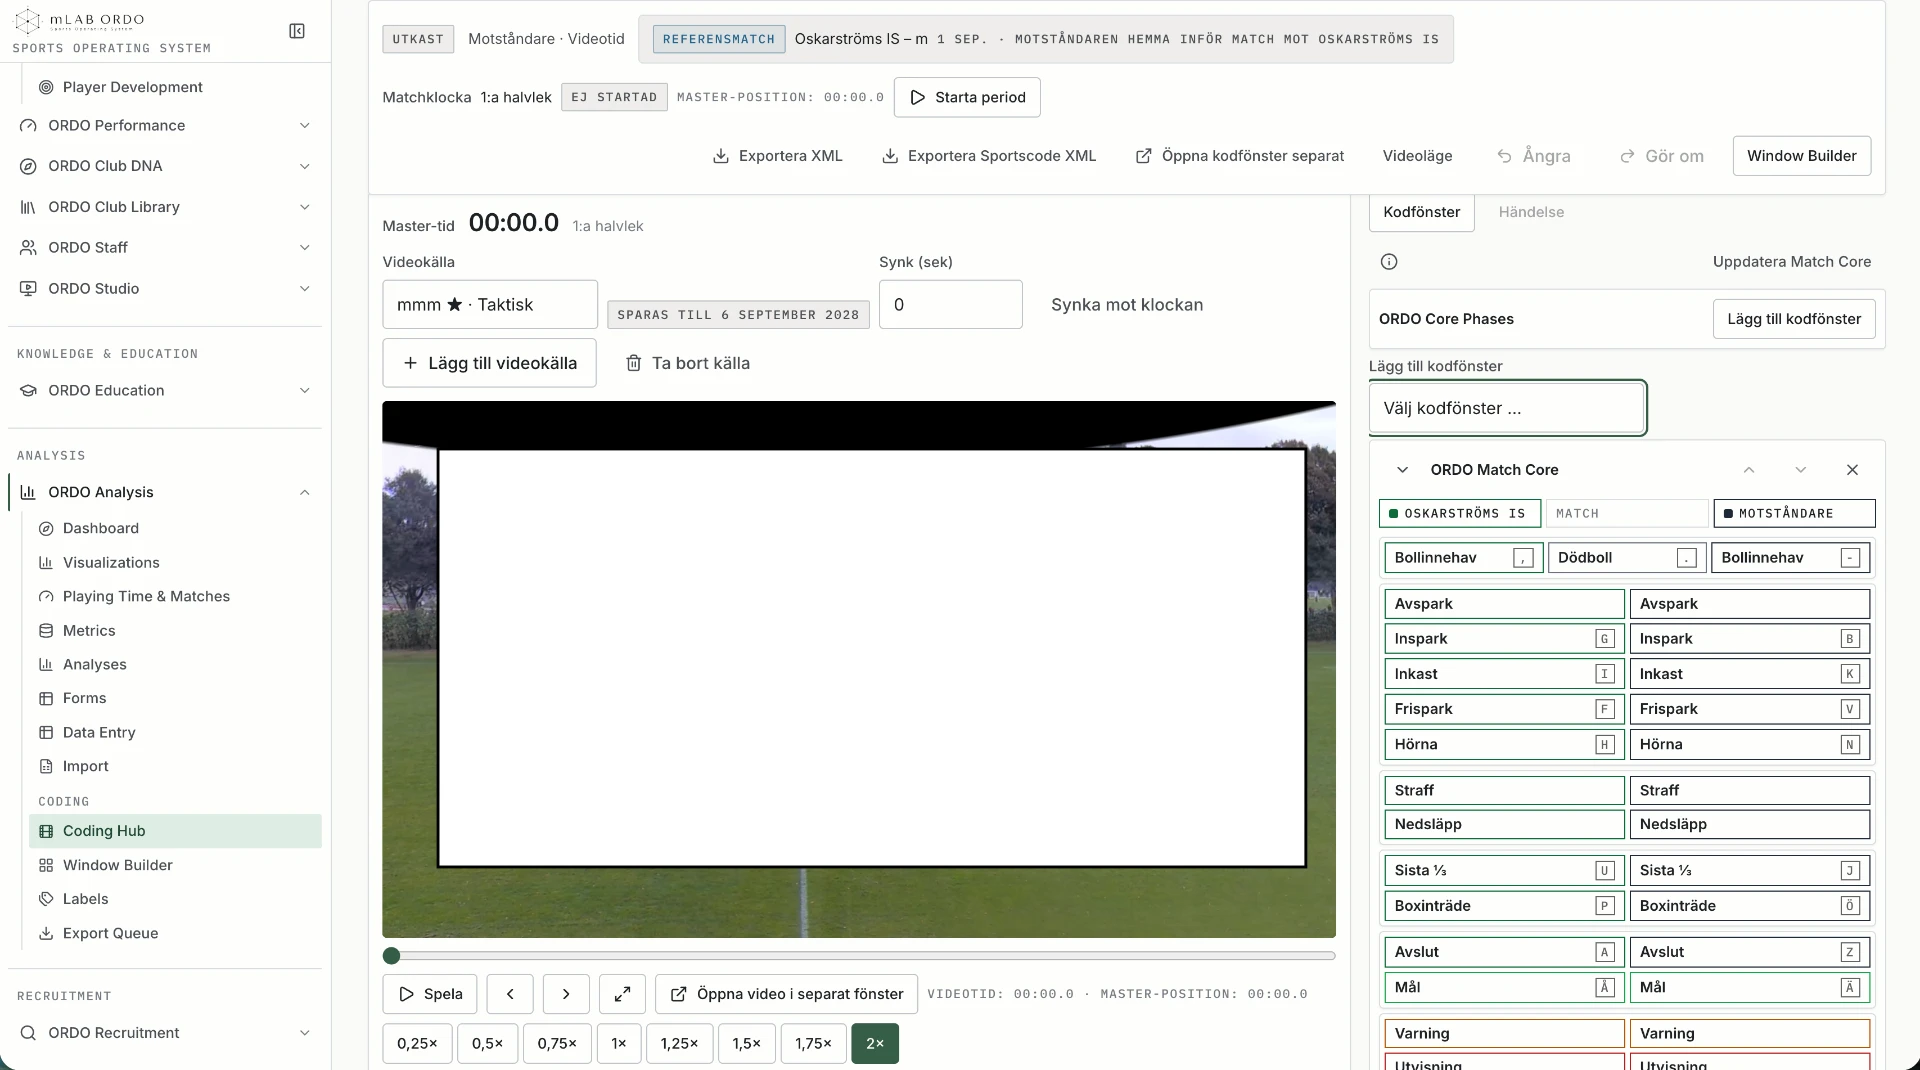Set playback speed to 1,5×
This screenshot has width=1920, height=1070.
pos(746,1044)
